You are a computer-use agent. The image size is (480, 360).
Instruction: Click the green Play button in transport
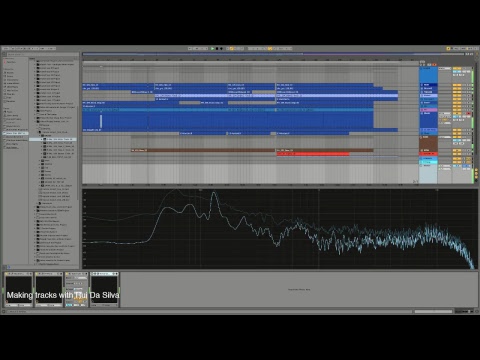tap(212, 49)
